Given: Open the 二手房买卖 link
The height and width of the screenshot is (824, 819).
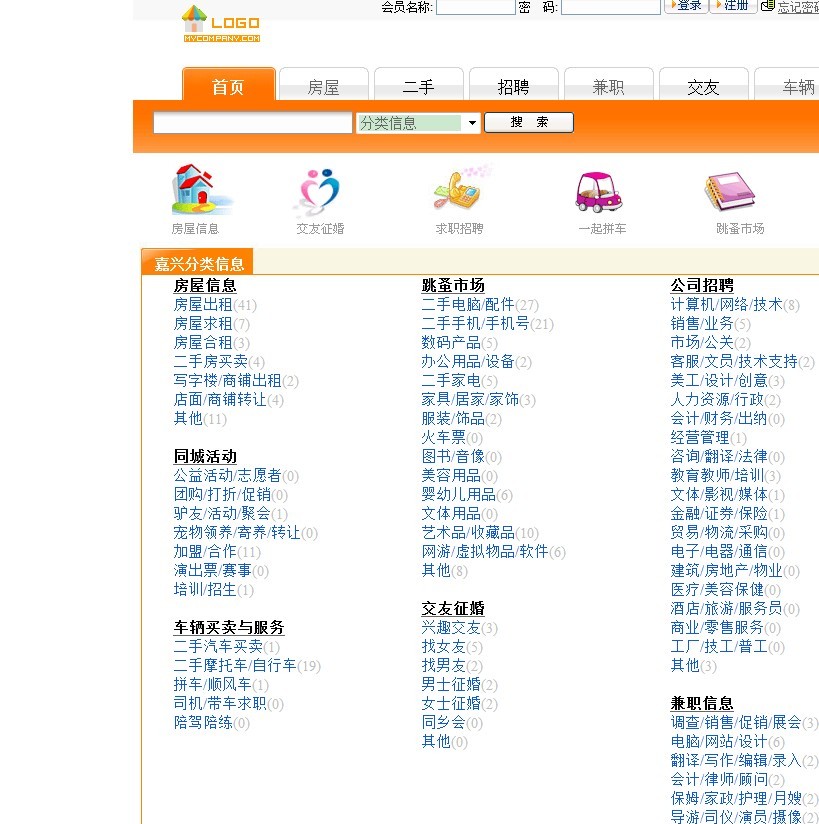Looking at the screenshot, I should 210,362.
